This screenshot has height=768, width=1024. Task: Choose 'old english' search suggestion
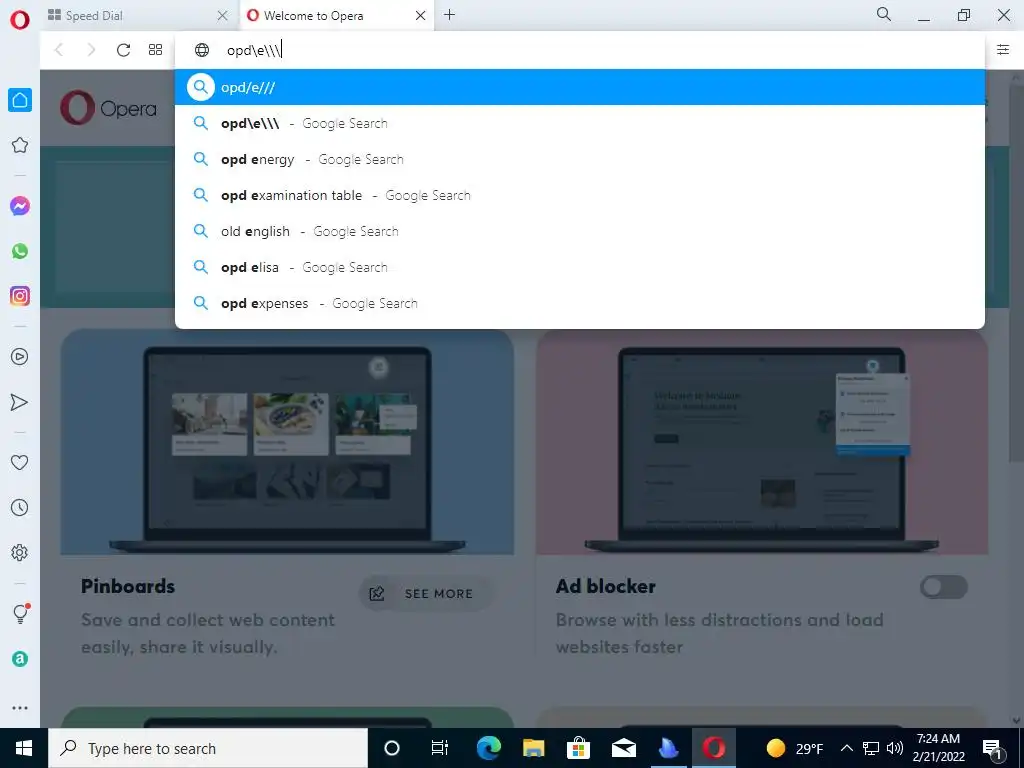(580, 231)
